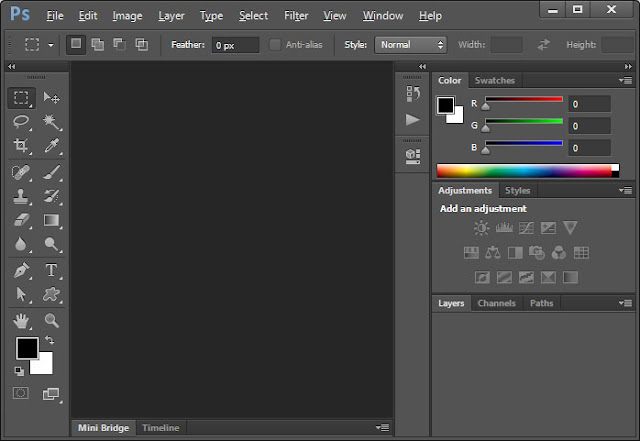Select the Magic Wand tool

51,122
